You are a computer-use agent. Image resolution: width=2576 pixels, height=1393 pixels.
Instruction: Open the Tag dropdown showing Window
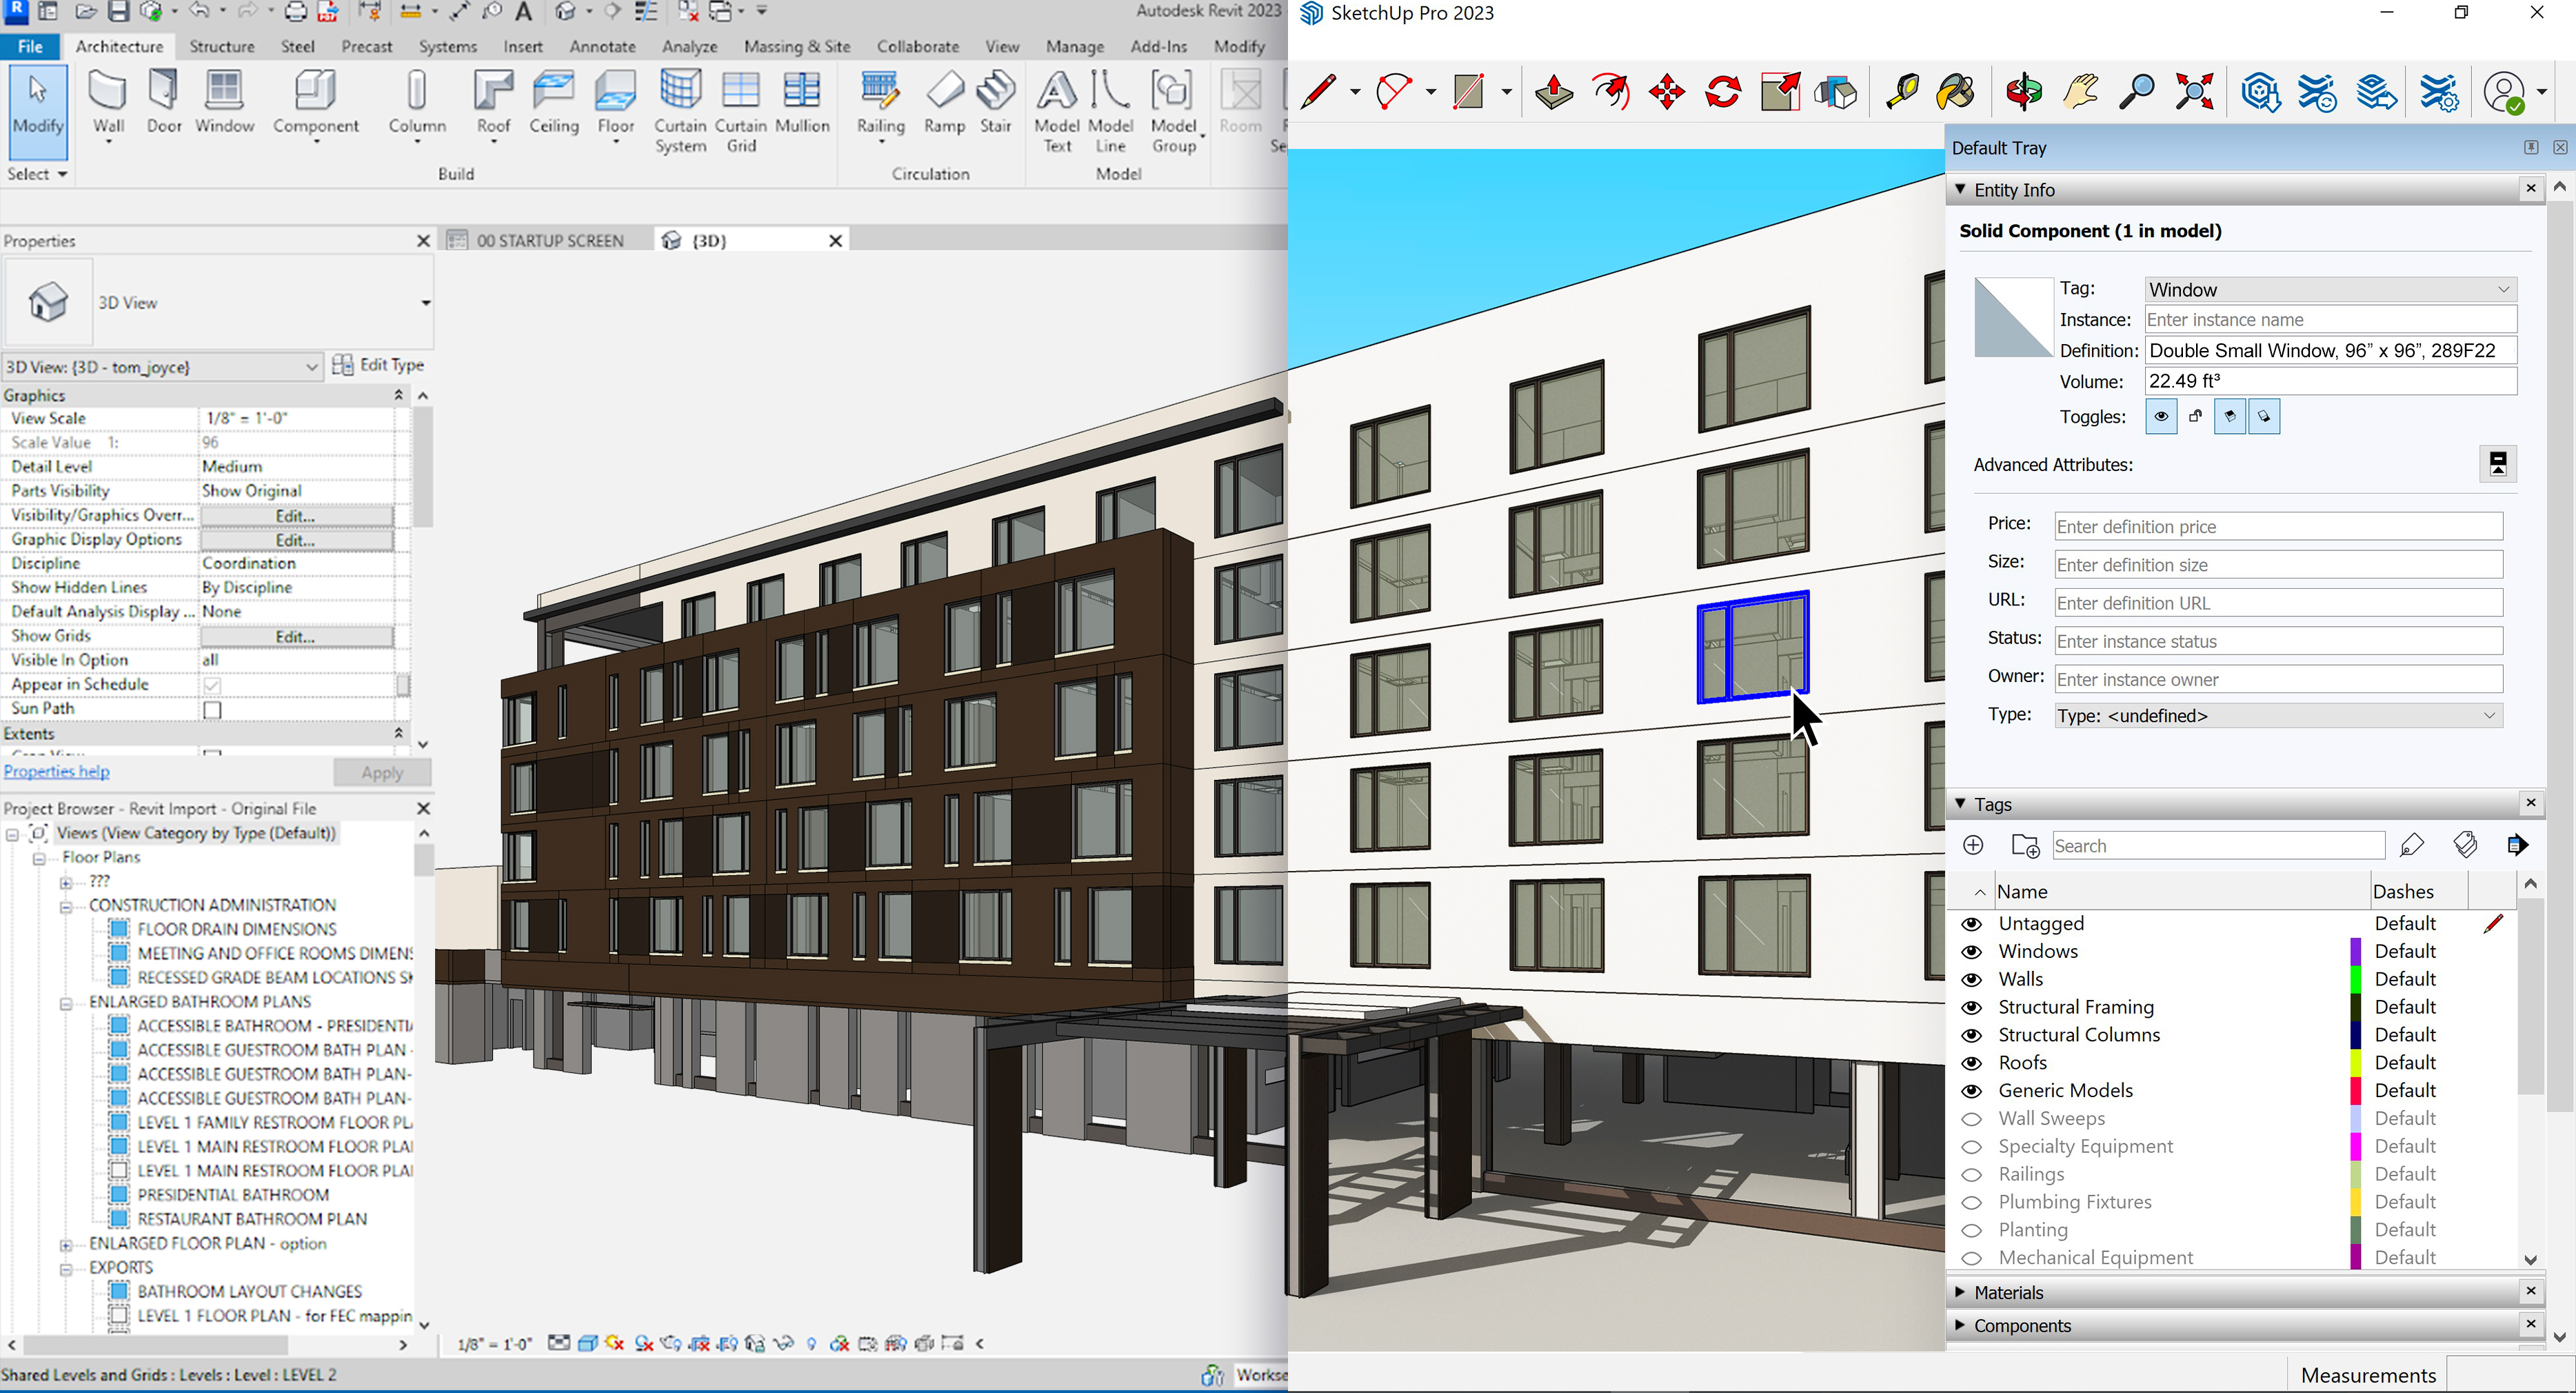(x=2331, y=290)
